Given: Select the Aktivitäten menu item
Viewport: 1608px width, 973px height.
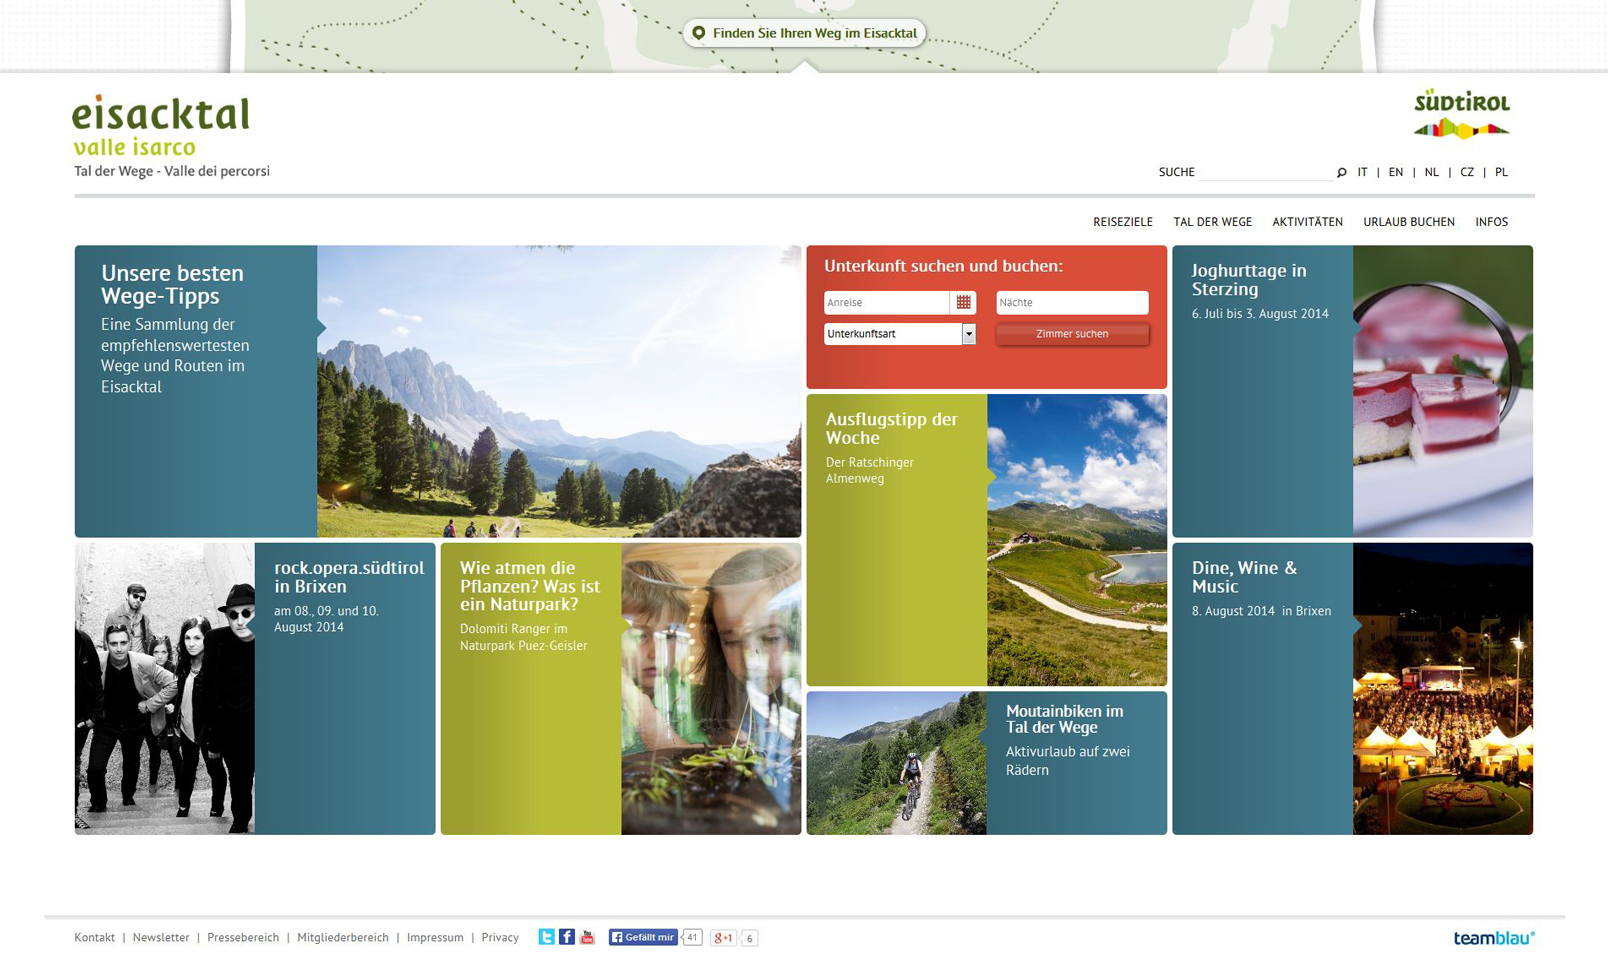Looking at the screenshot, I should point(1307,222).
